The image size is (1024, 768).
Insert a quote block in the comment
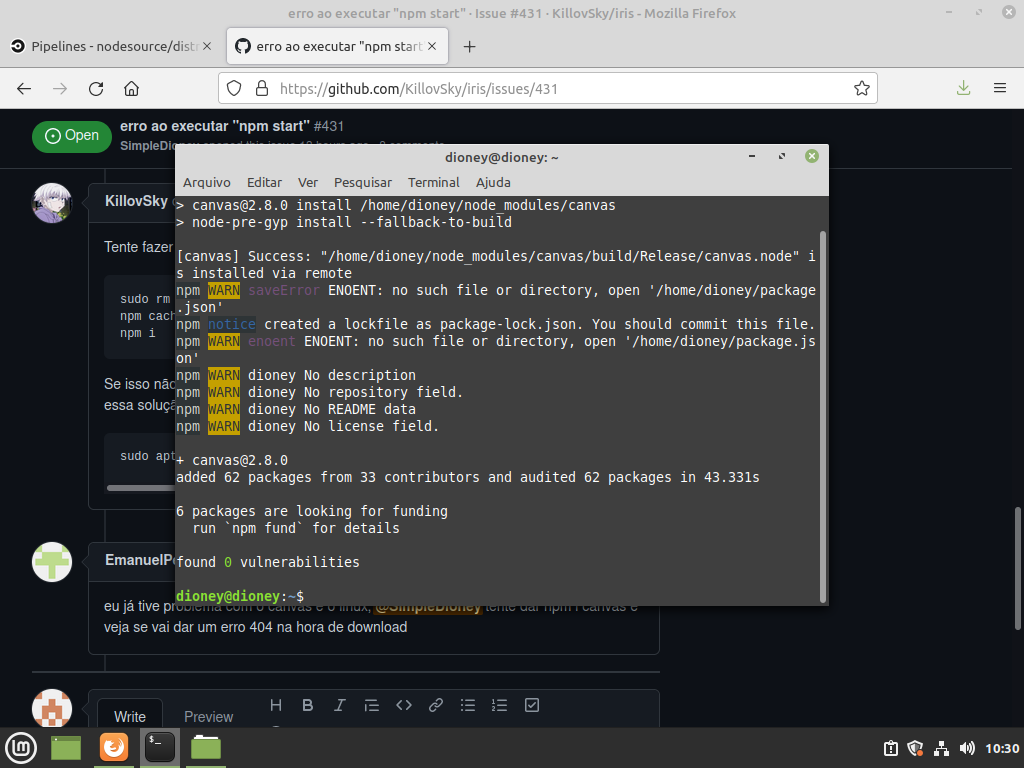371,705
